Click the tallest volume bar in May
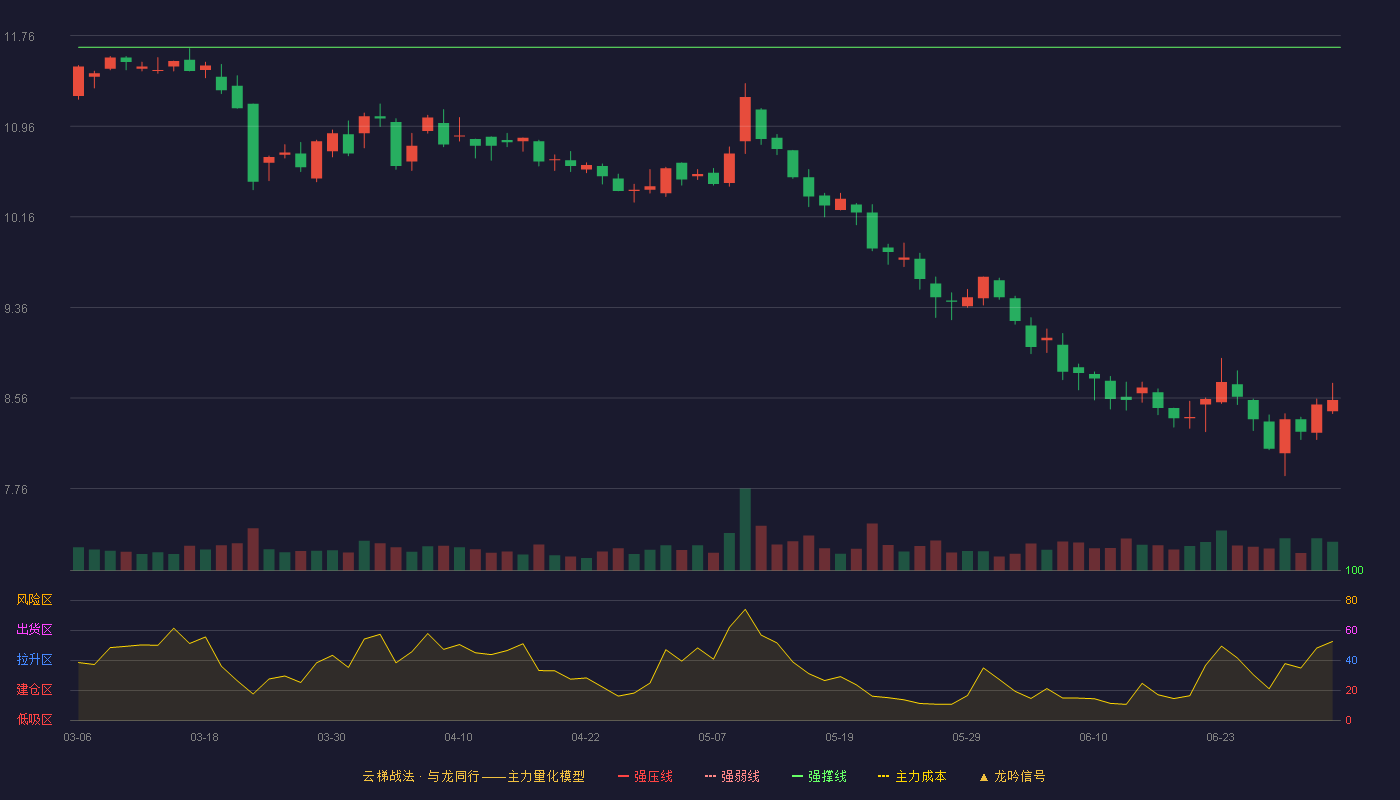Screen dimensions: 1400x800 (745, 530)
